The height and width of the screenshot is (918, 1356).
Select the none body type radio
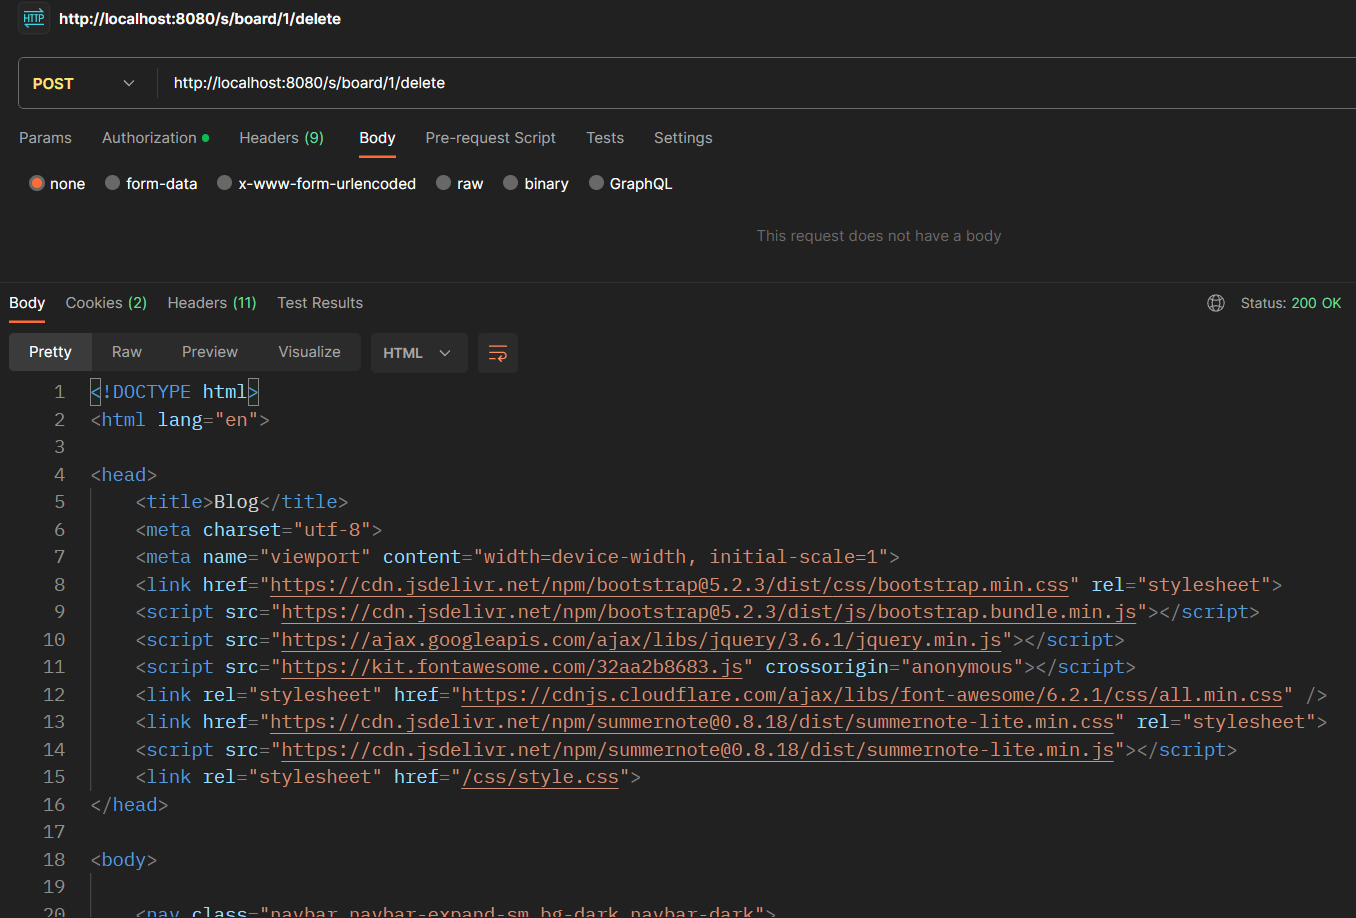(37, 183)
